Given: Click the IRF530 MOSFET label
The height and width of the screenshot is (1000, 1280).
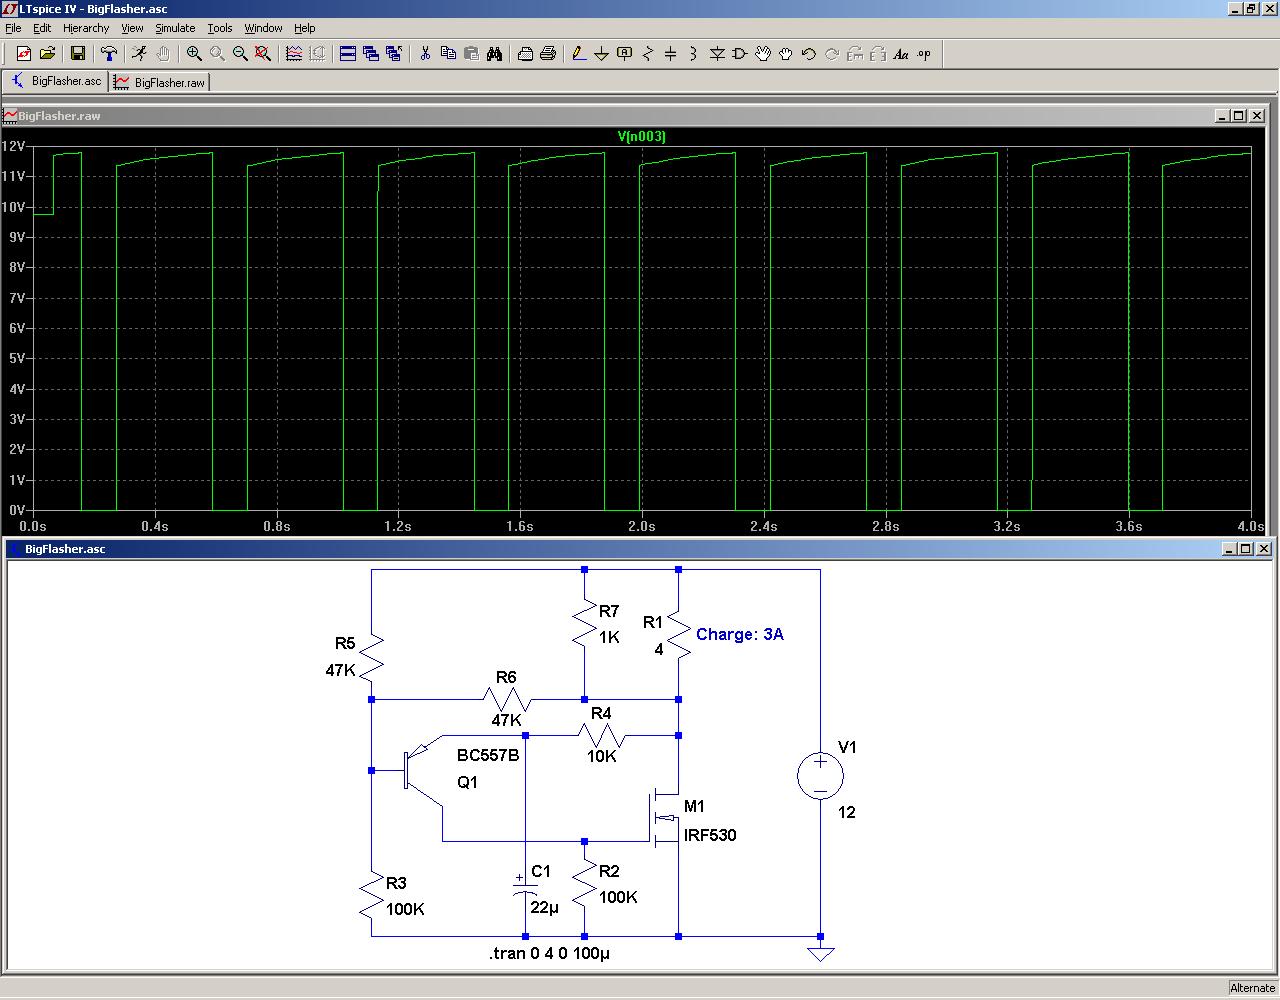Looking at the screenshot, I should tap(710, 835).
